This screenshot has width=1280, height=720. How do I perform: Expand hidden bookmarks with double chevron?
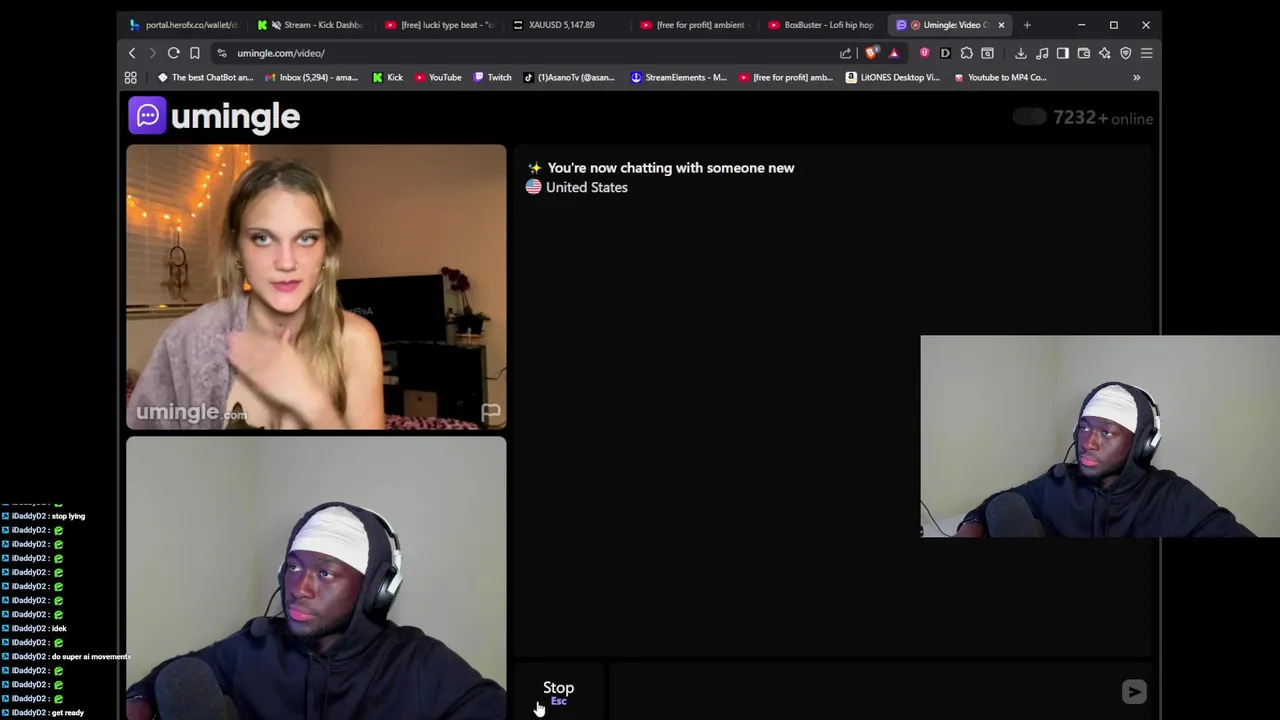tap(1136, 77)
